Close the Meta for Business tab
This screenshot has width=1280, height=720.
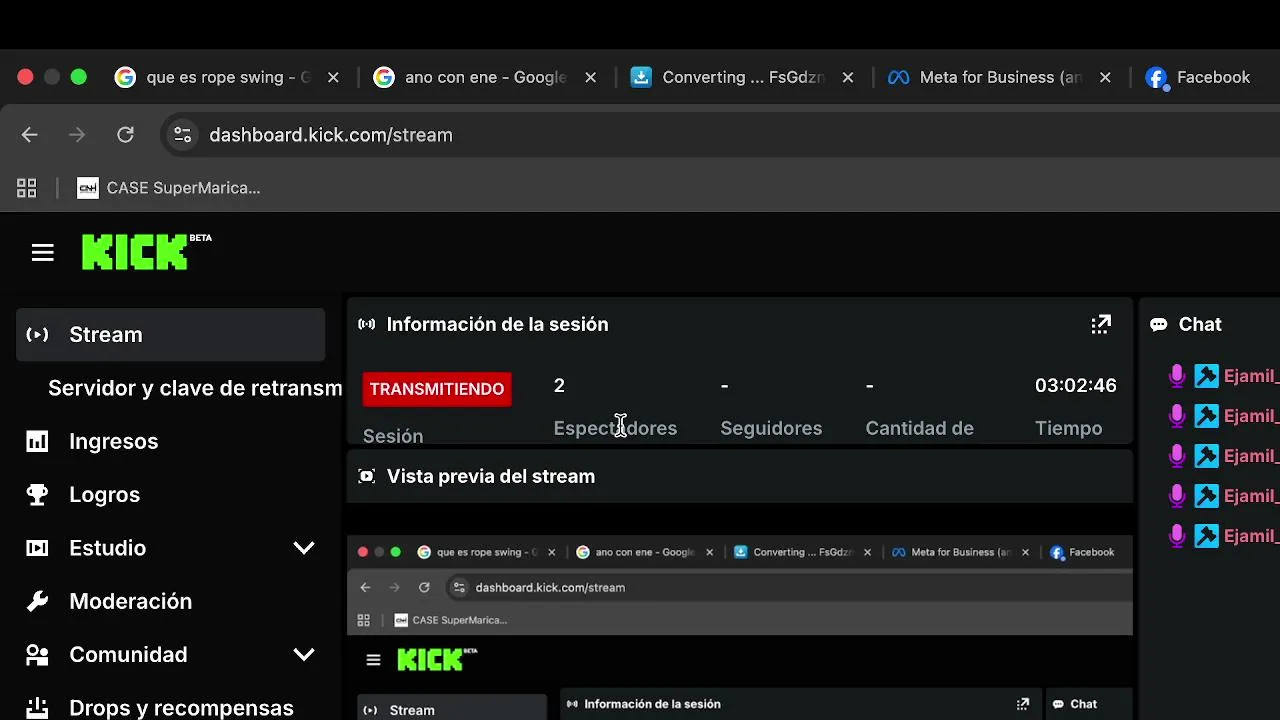pyautogui.click(x=1105, y=77)
